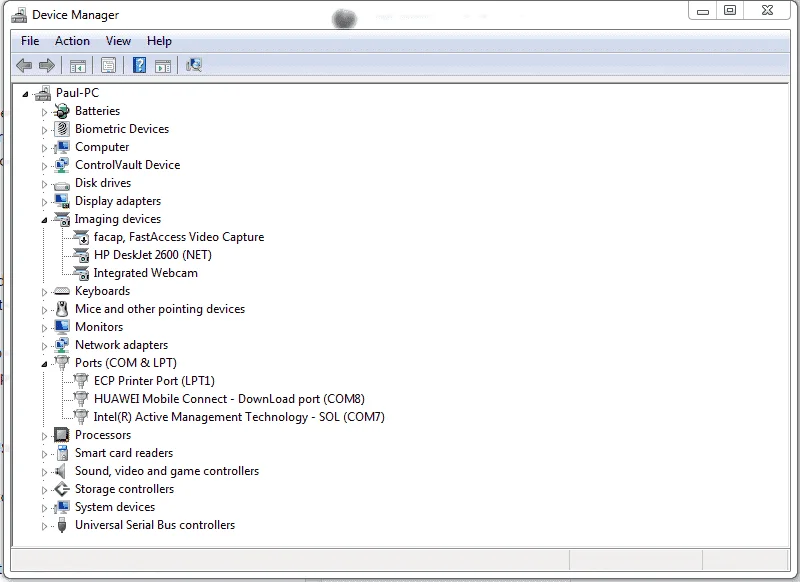Expand the Batteries category
This screenshot has height=582, width=800.
(x=44, y=112)
